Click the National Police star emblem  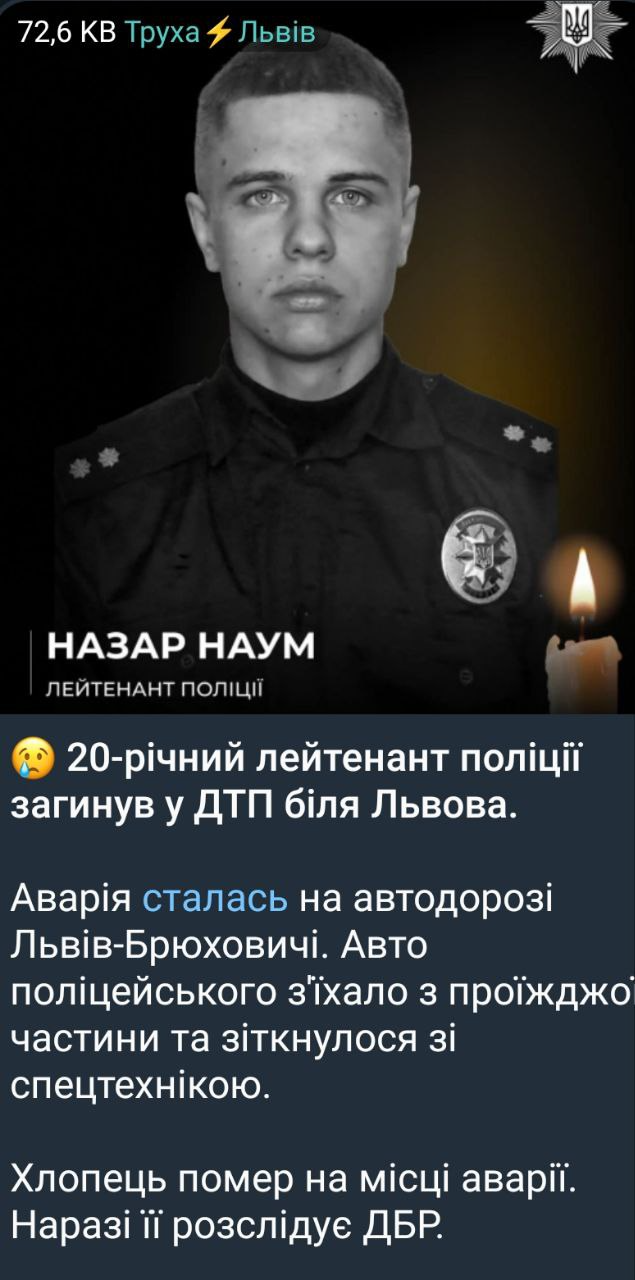point(577,34)
